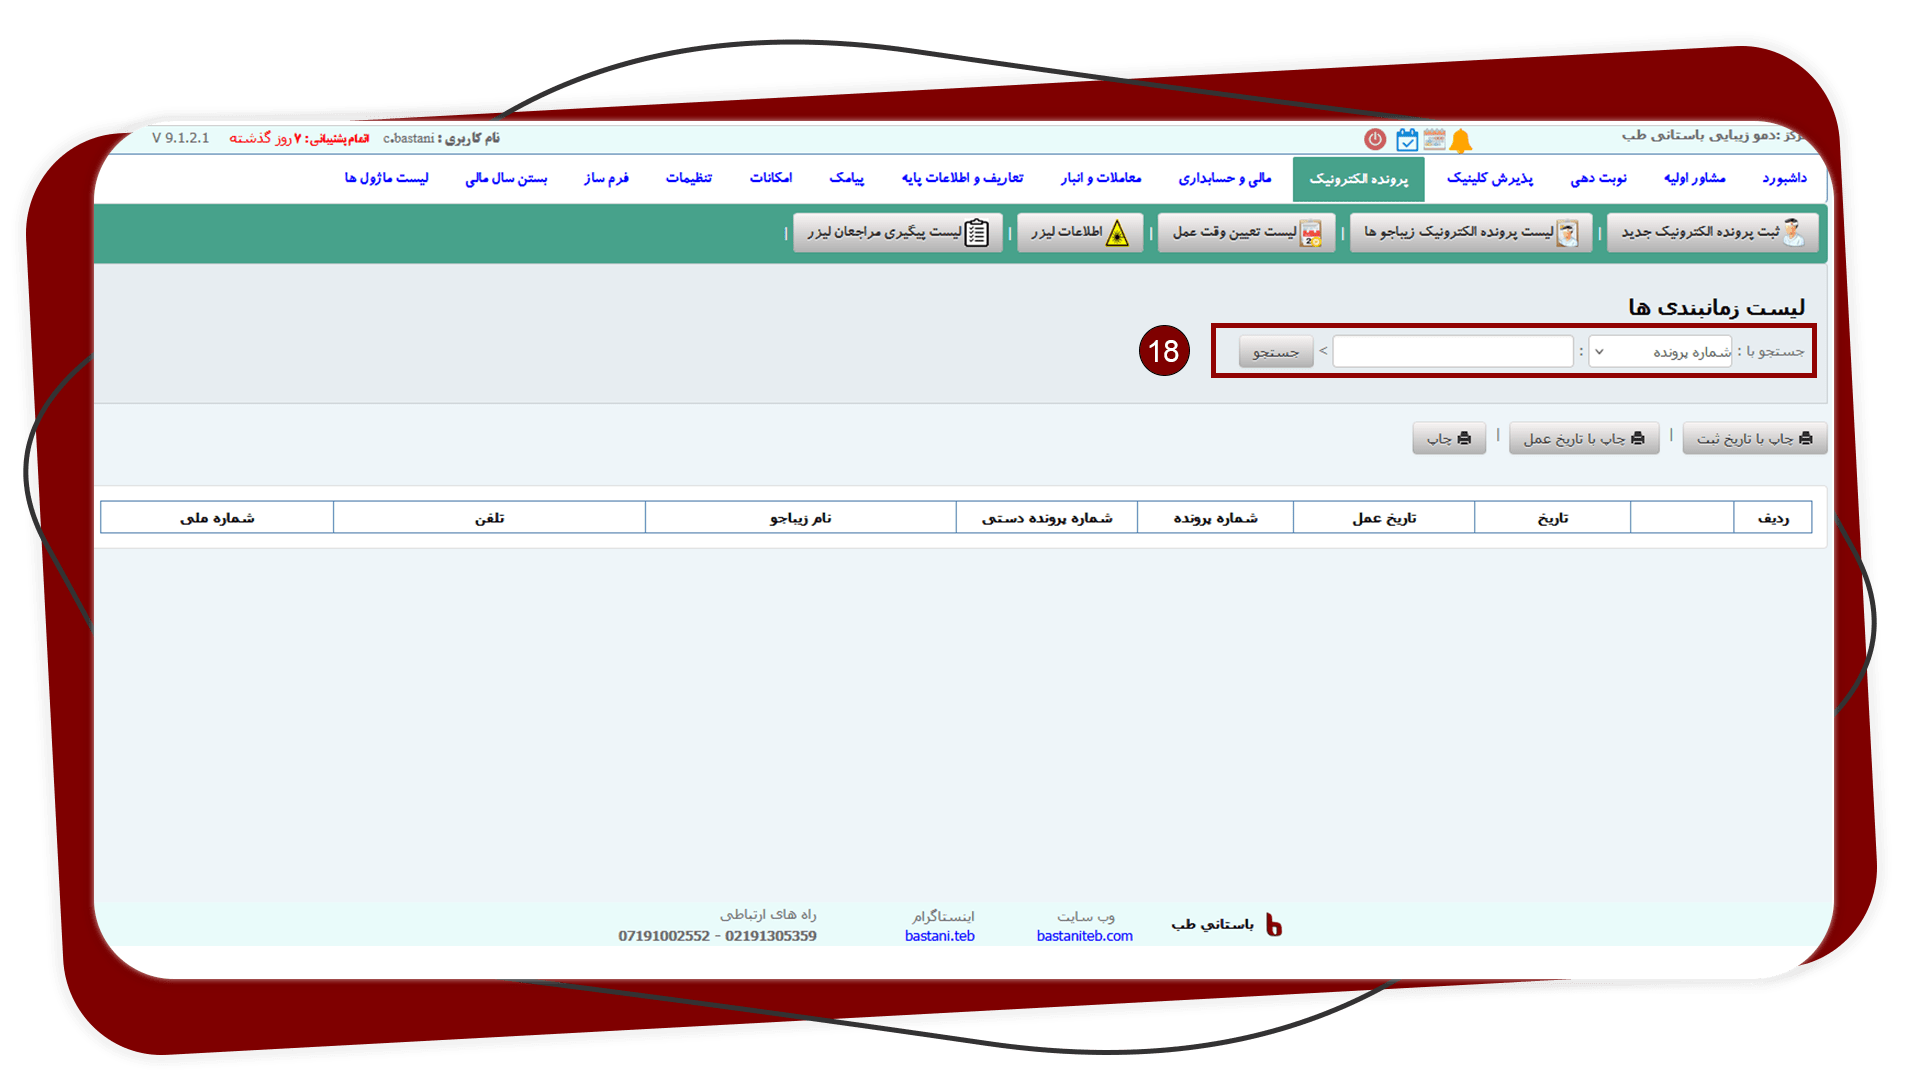
Task: Click version V 9.1.2.1 label
Action: [180, 138]
